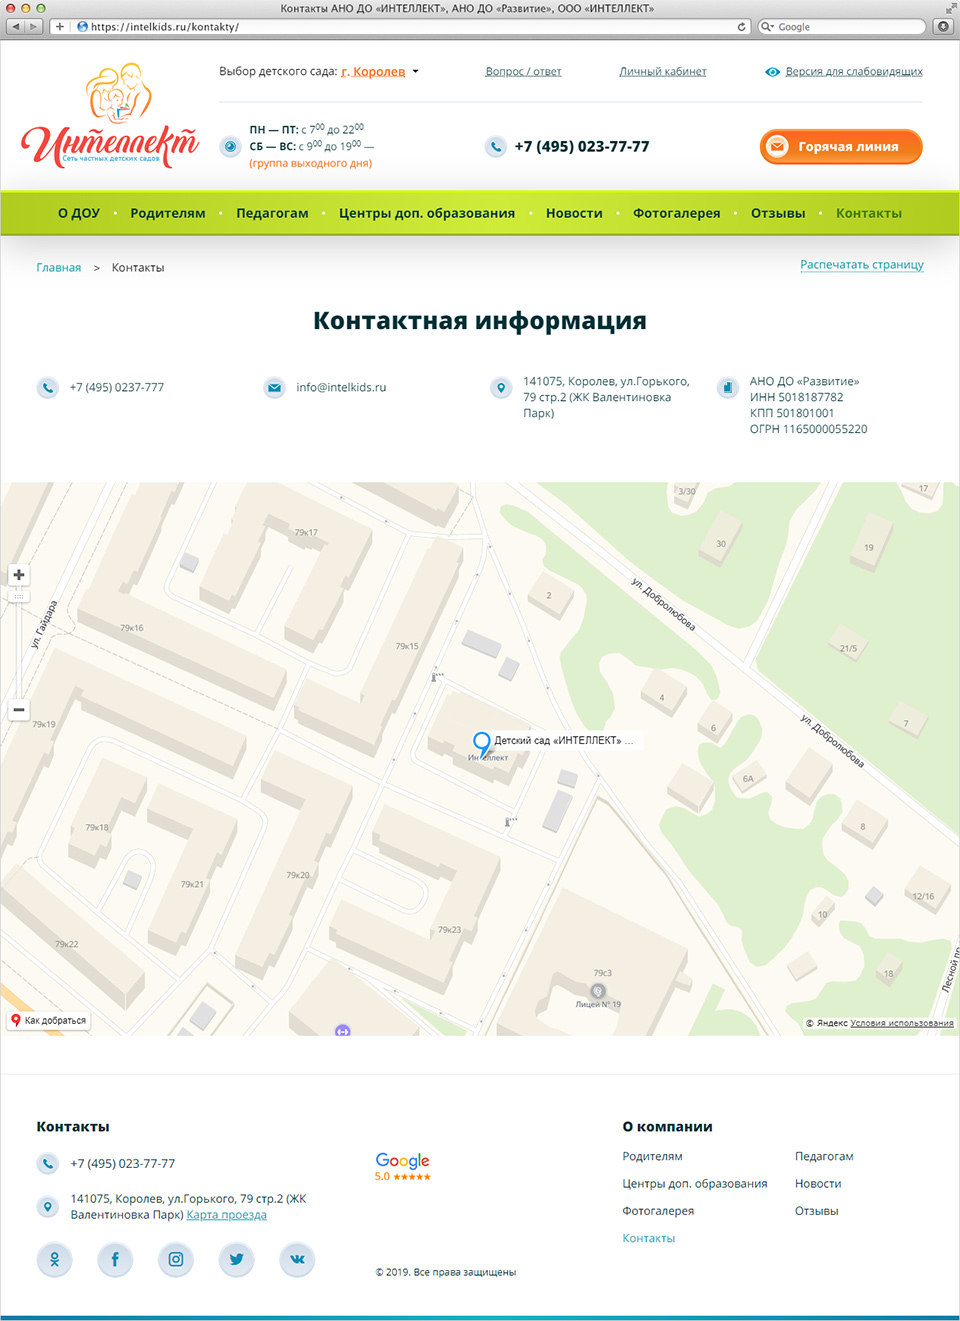960x1321 pixels.
Task: Click the blue map pin for Интеллект kindergarten
Action: pyautogui.click(x=482, y=744)
